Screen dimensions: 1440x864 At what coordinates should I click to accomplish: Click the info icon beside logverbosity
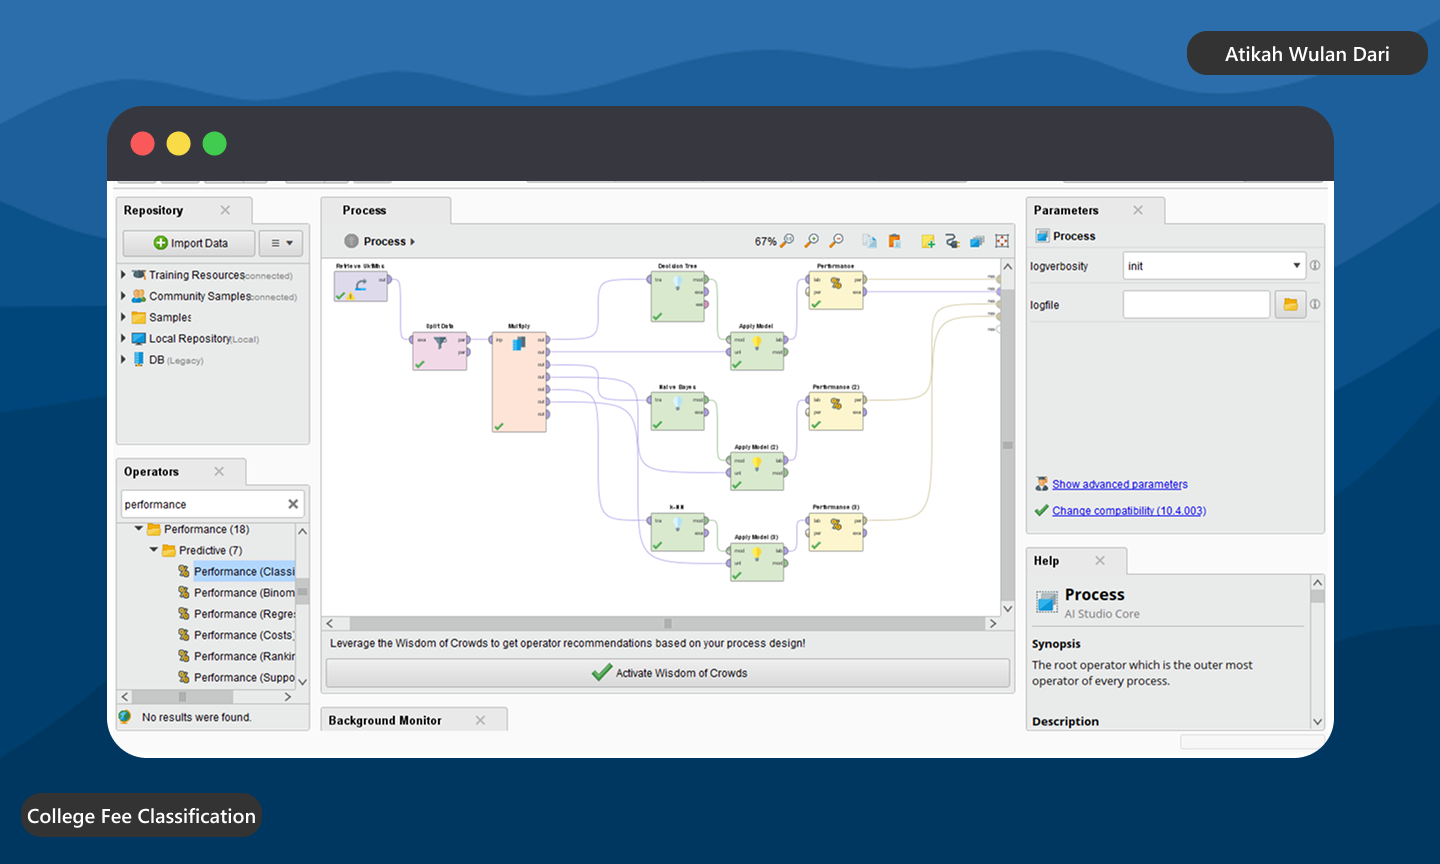1315,266
